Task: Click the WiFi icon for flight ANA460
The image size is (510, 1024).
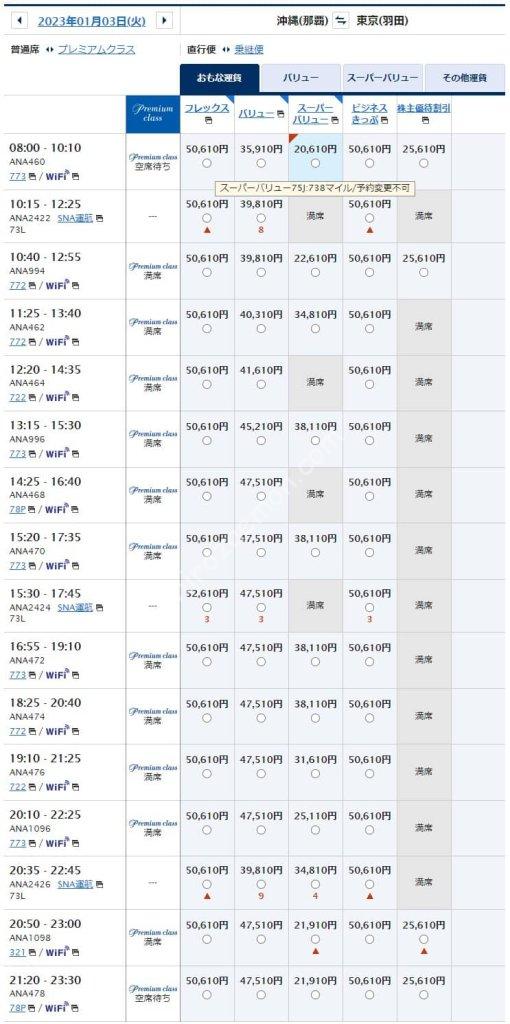Action: 58,176
